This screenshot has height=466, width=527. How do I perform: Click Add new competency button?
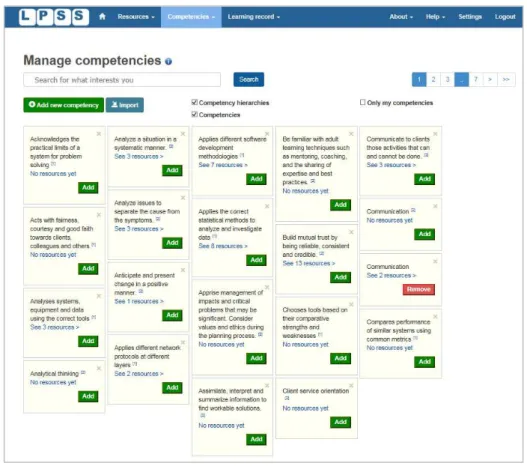click(64, 105)
